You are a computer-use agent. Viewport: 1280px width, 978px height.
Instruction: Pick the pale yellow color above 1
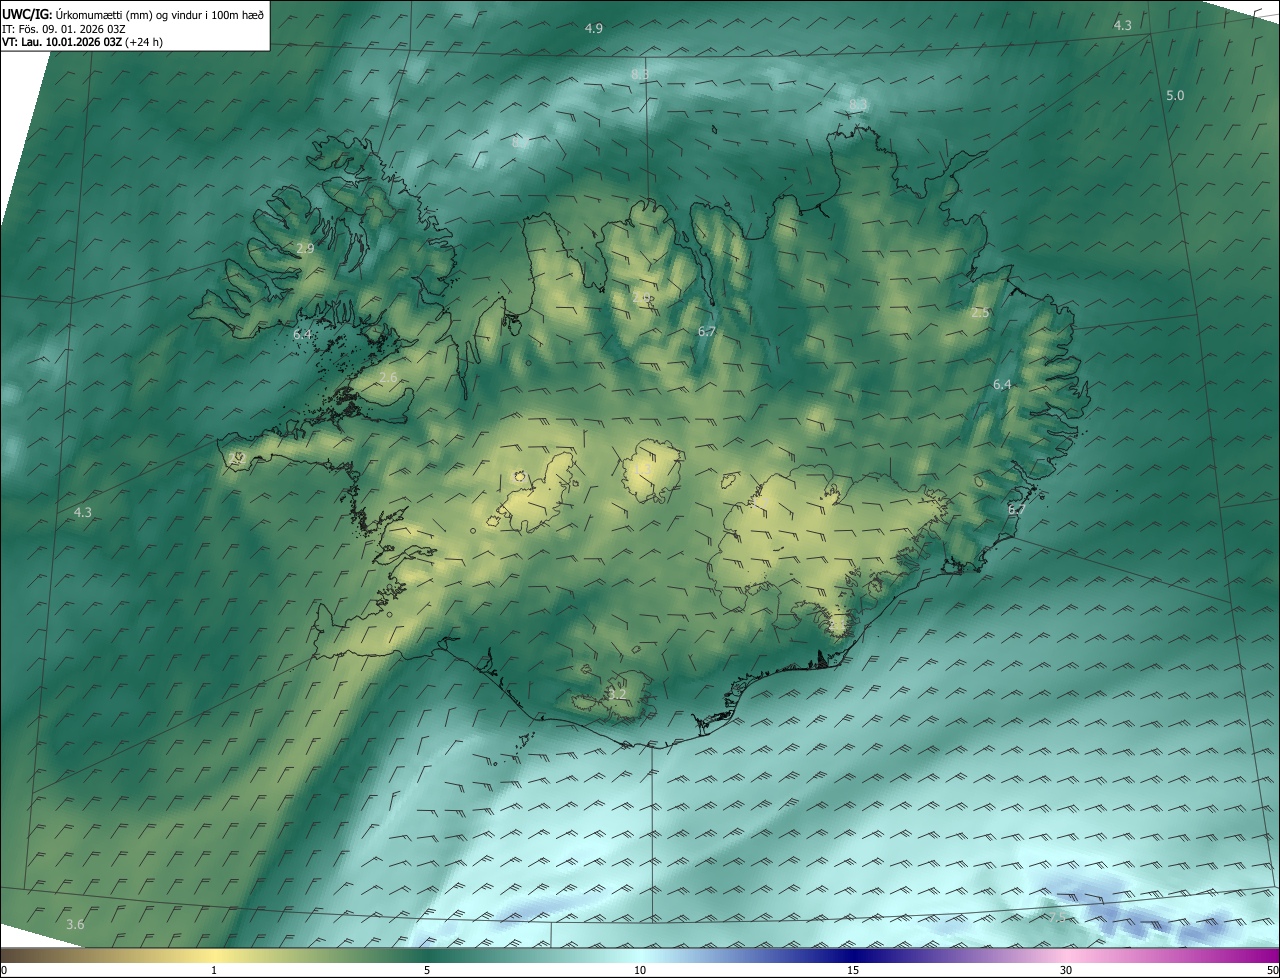[214, 955]
